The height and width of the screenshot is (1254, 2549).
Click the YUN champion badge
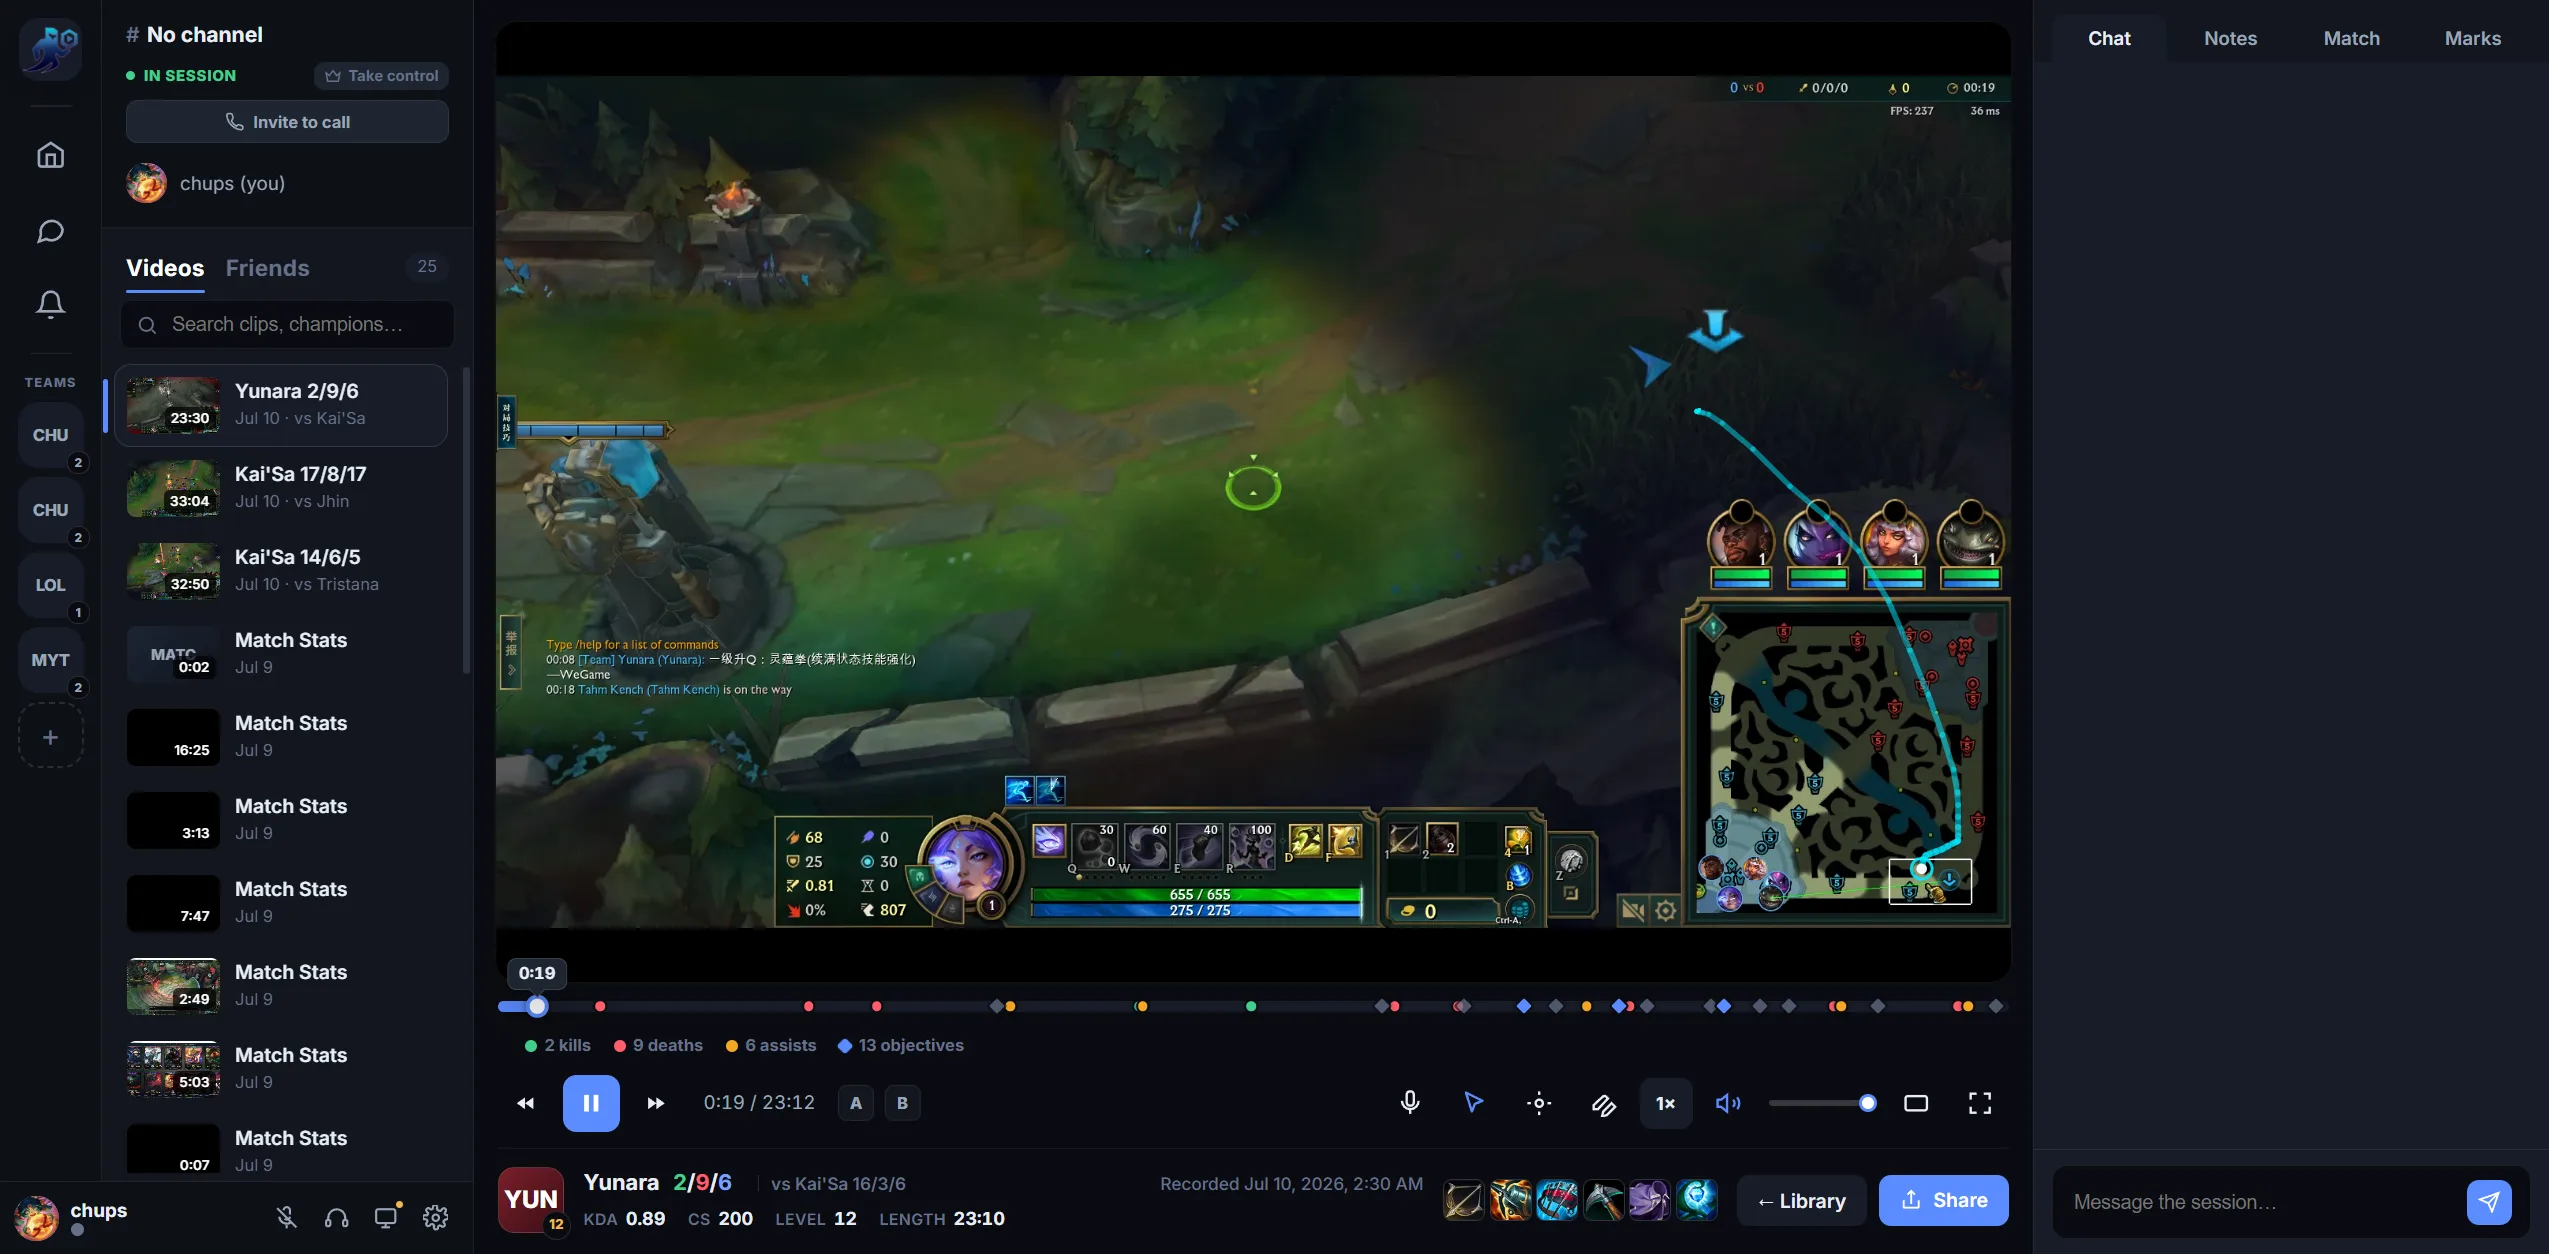click(531, 1200)
